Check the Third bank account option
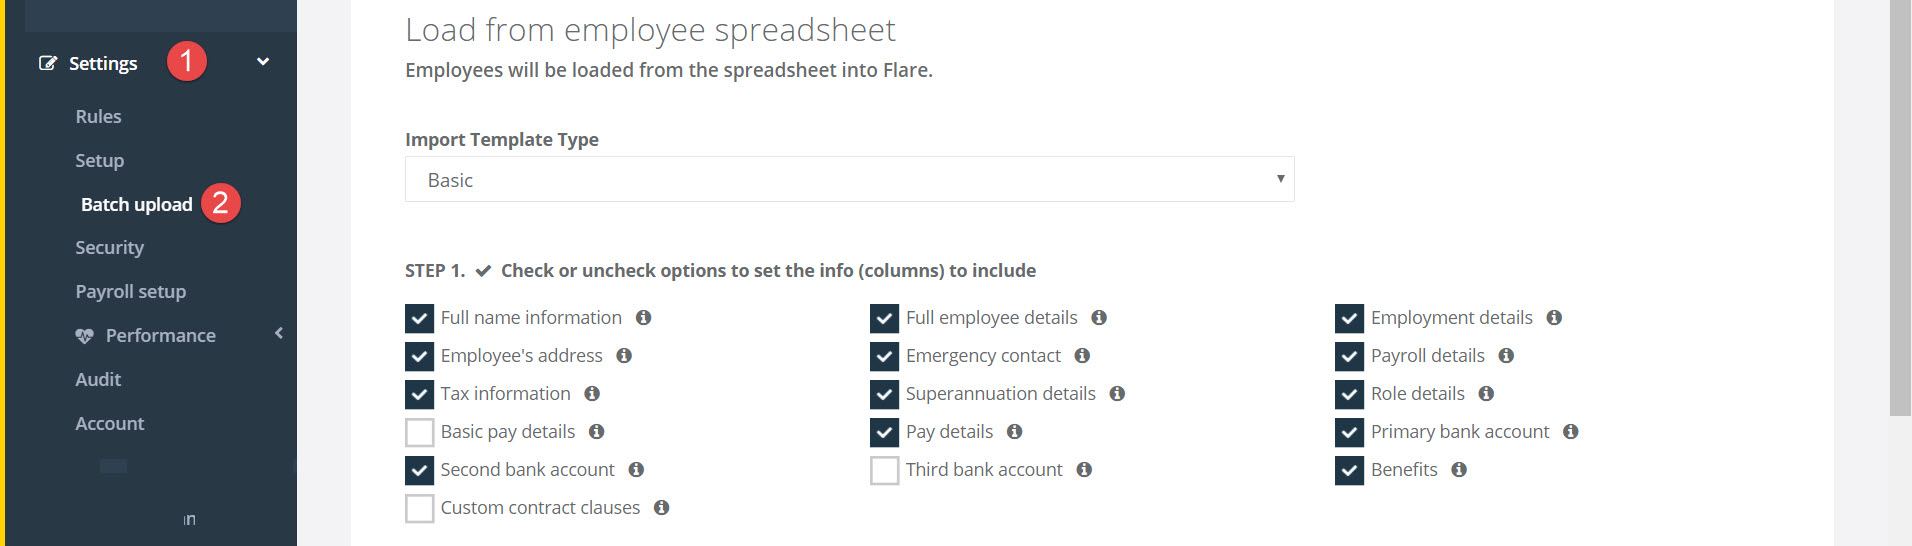Image resolution: width=1912 pixels, height=546 pixels. [x=884, y=470]
